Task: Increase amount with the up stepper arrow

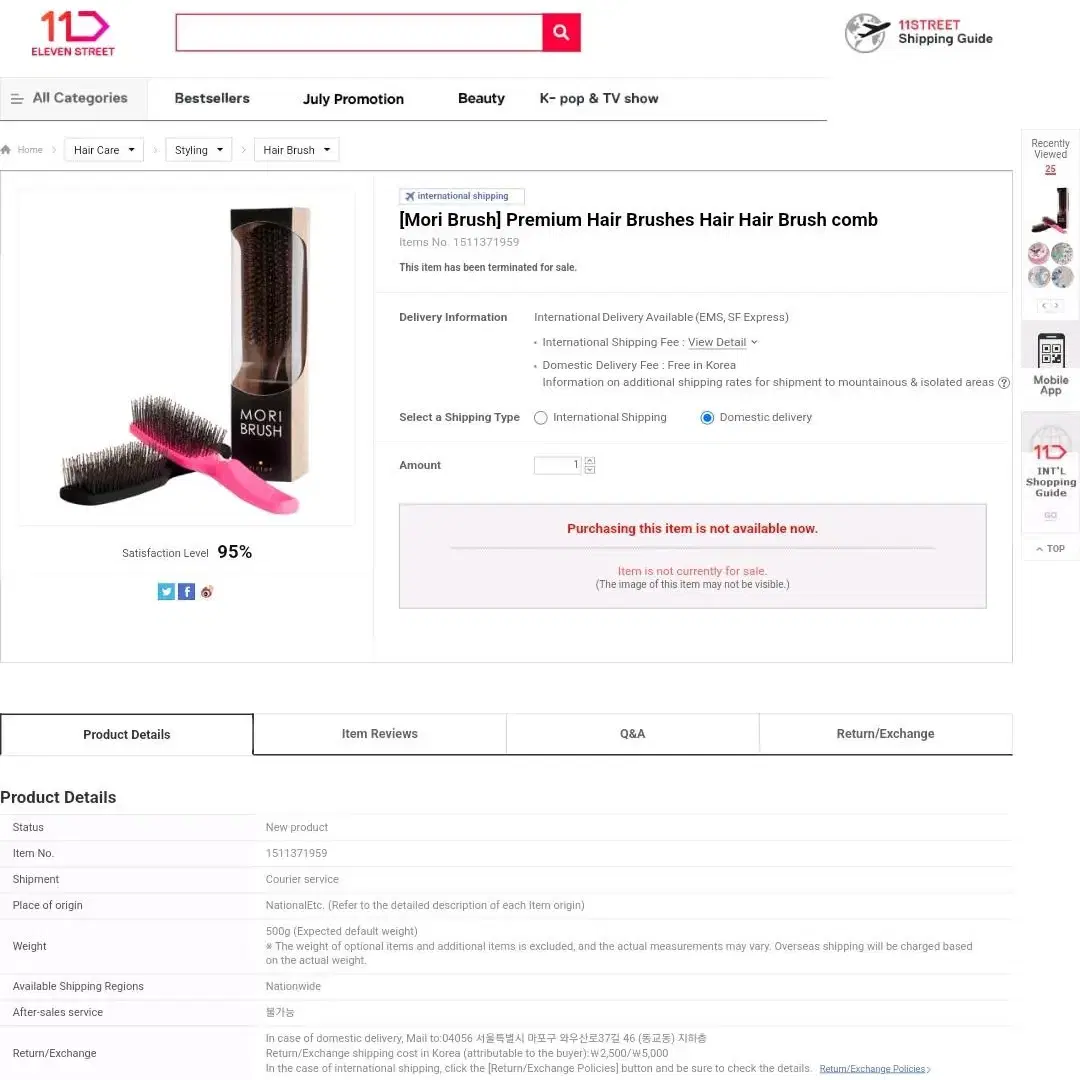Action: point(590,461)
